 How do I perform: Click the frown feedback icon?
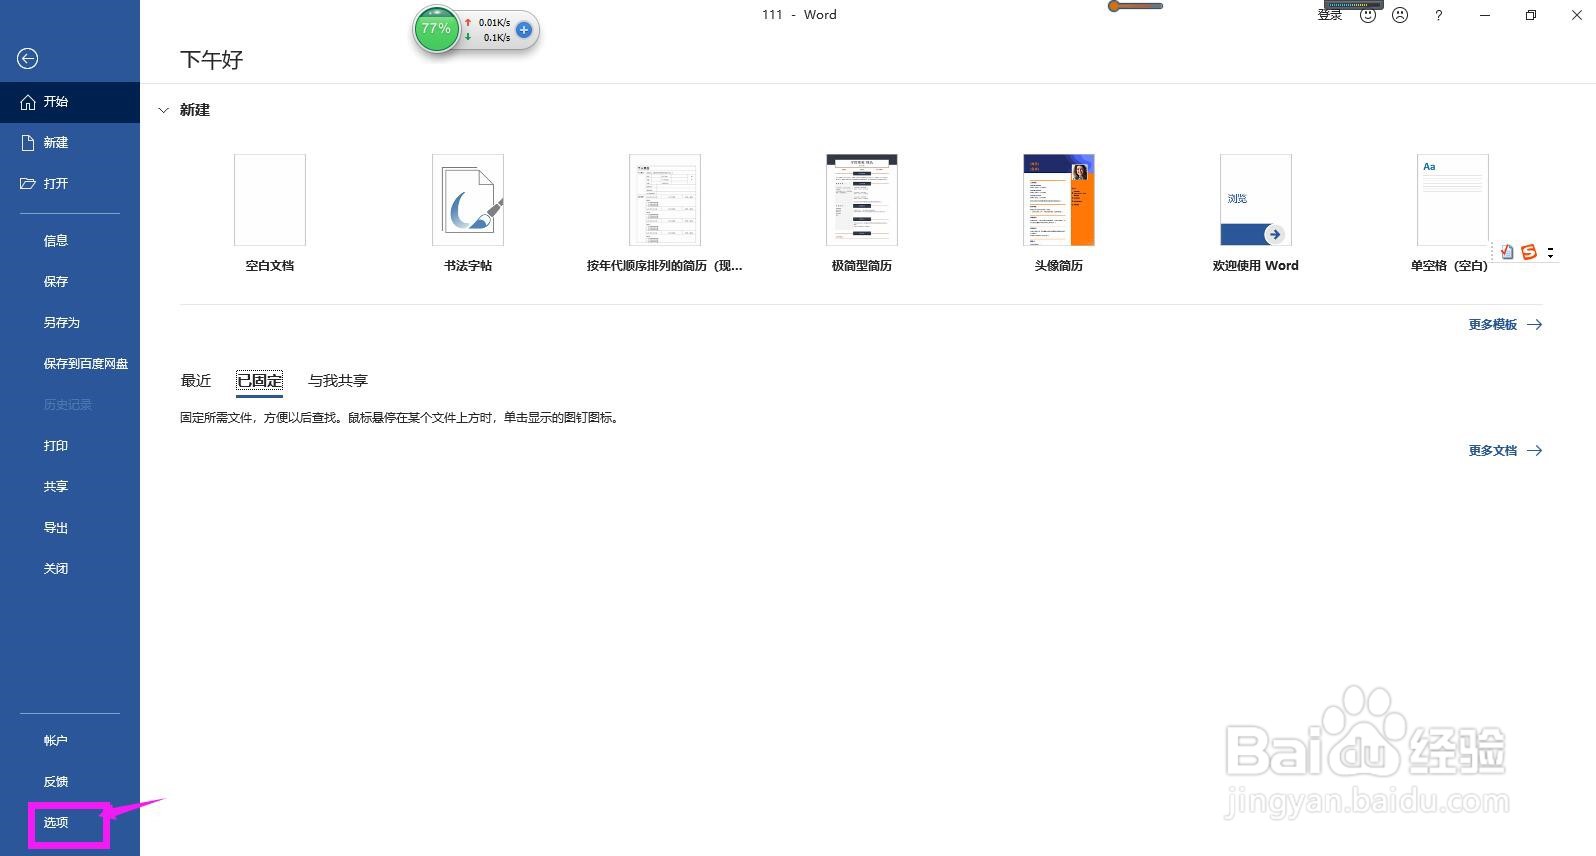[x=1400, y=16]
